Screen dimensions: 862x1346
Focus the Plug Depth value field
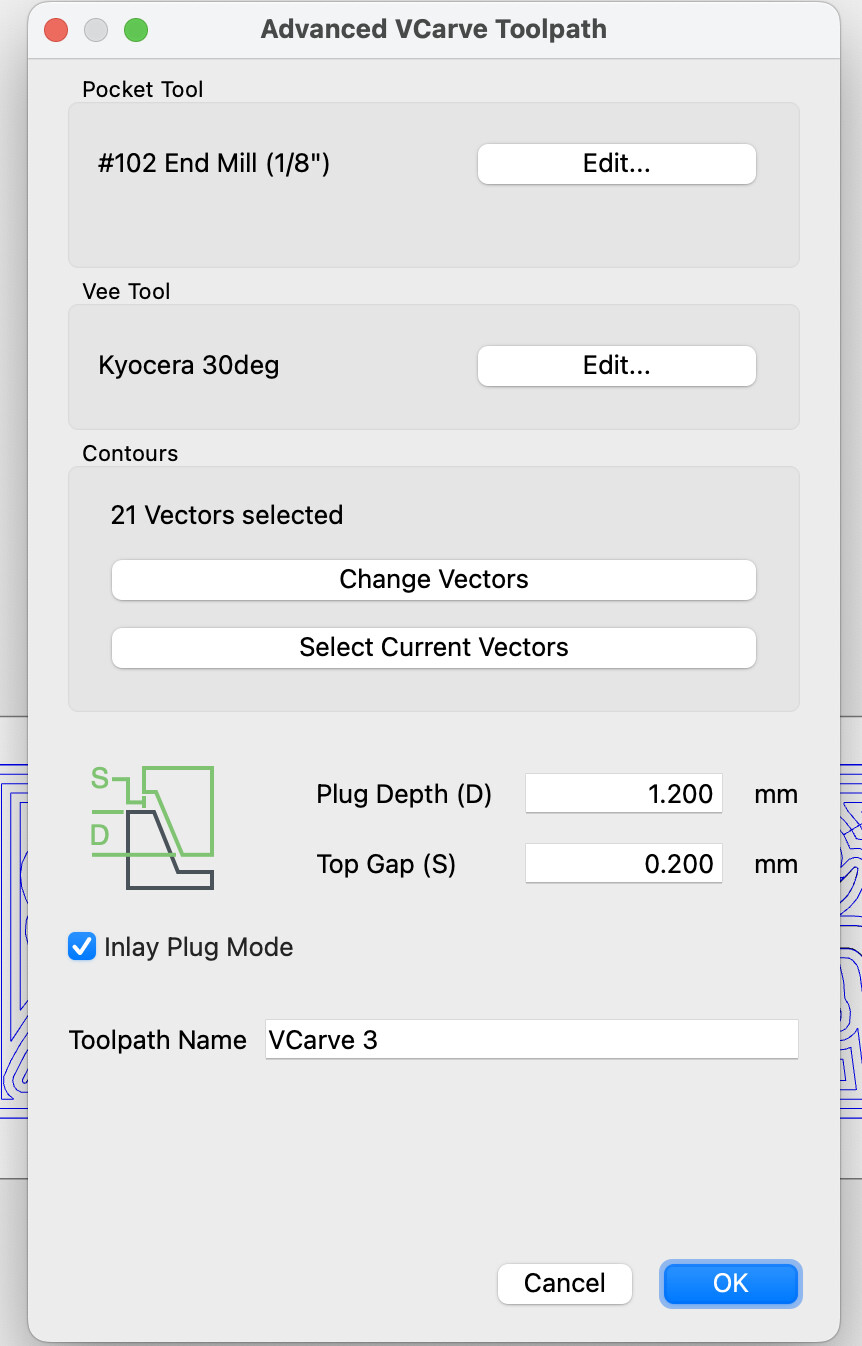623,794
